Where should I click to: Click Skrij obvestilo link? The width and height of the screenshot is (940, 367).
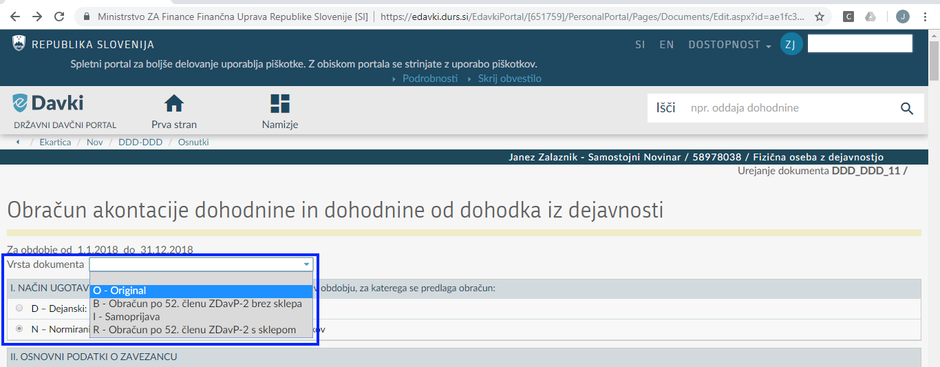pyautogui.click(x=510, y=79)
